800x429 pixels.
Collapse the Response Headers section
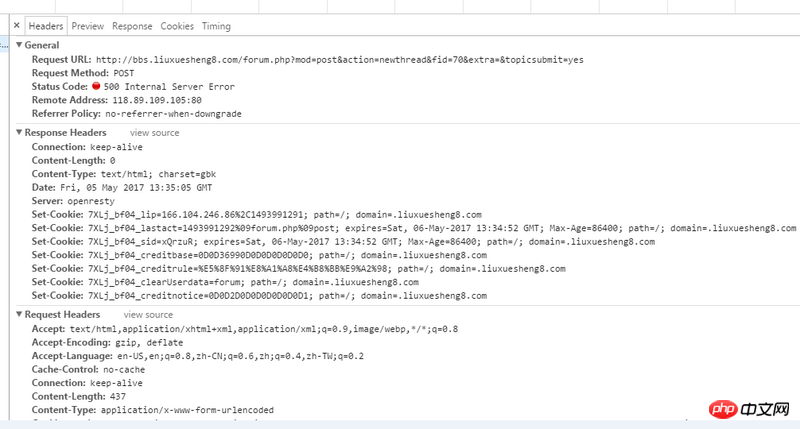point(19,133)
